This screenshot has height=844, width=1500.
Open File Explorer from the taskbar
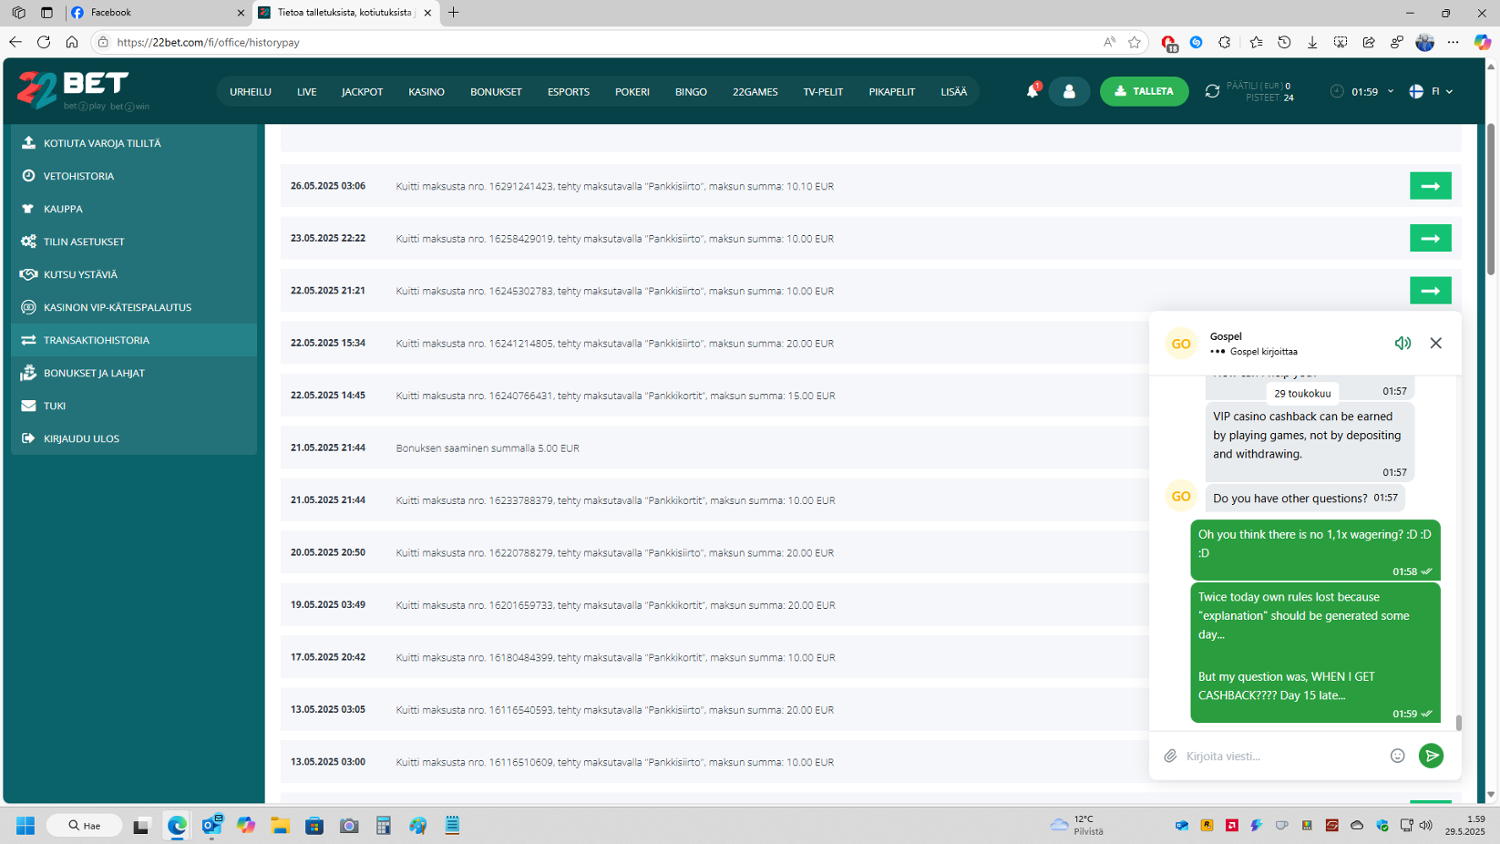coord(280,826)
